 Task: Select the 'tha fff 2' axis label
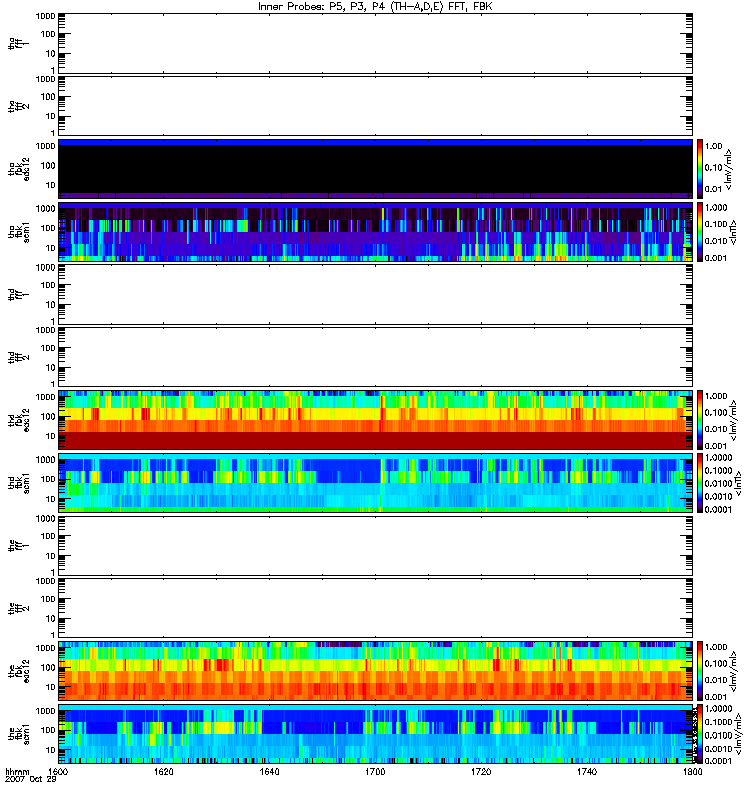click(18, 106)
